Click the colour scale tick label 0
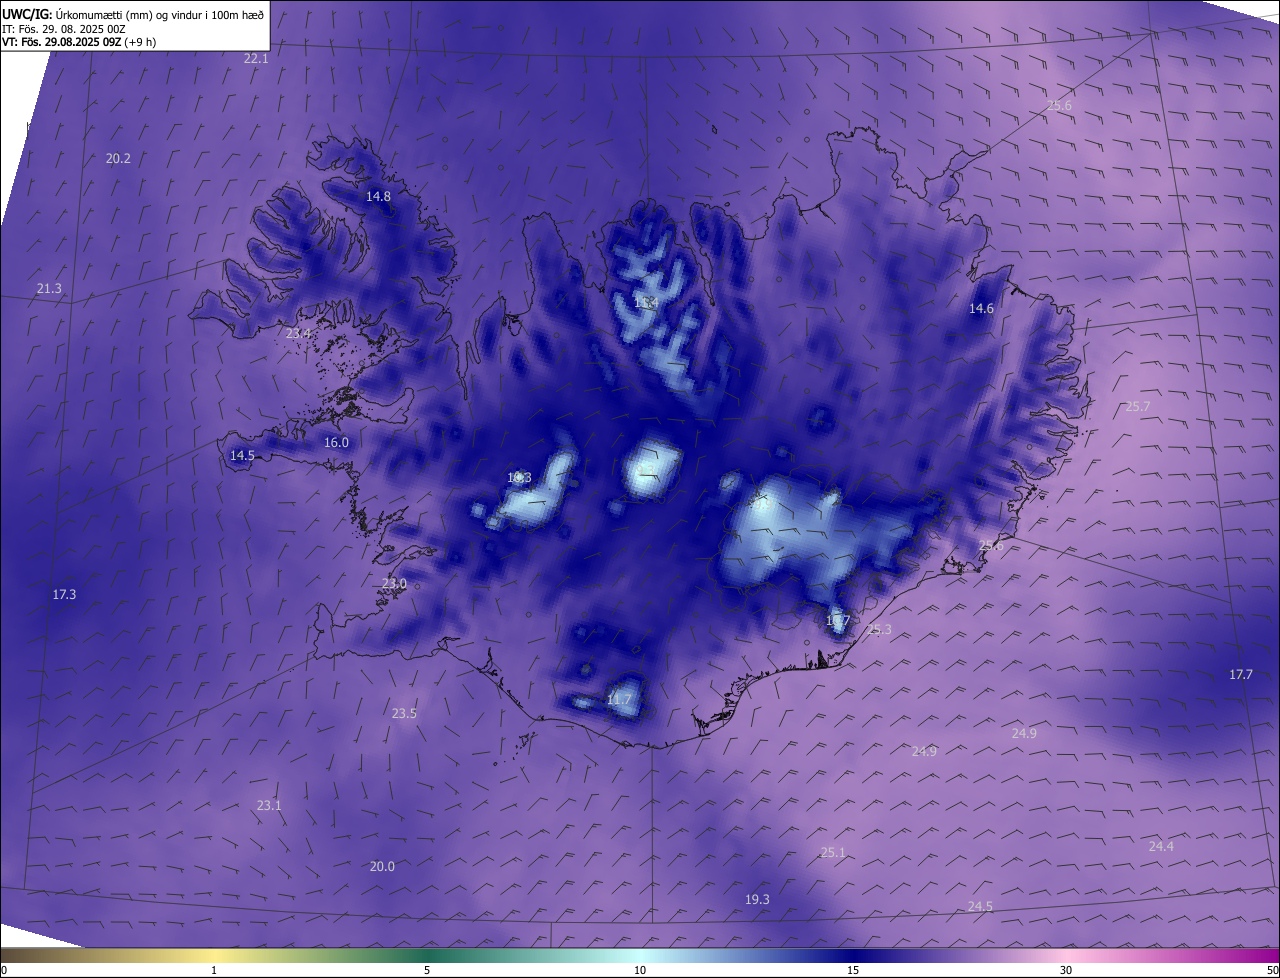Viewport: 1280px width, 978px height. (x=4, y=970)
